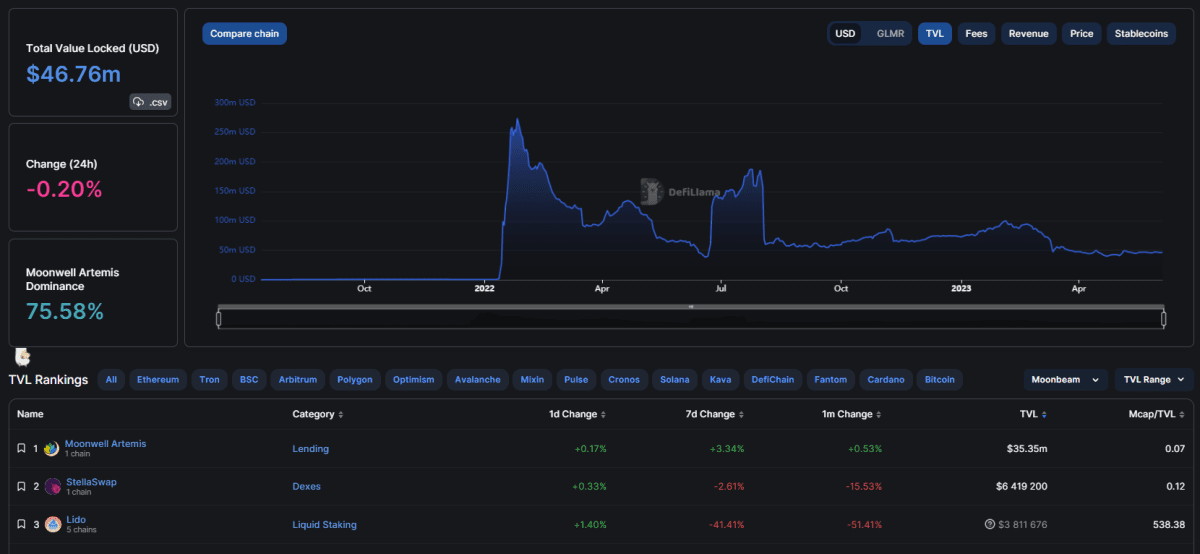The image size is (1200, 554).
Task: Sort table by 1d Change column
Action: coord(576,414)
